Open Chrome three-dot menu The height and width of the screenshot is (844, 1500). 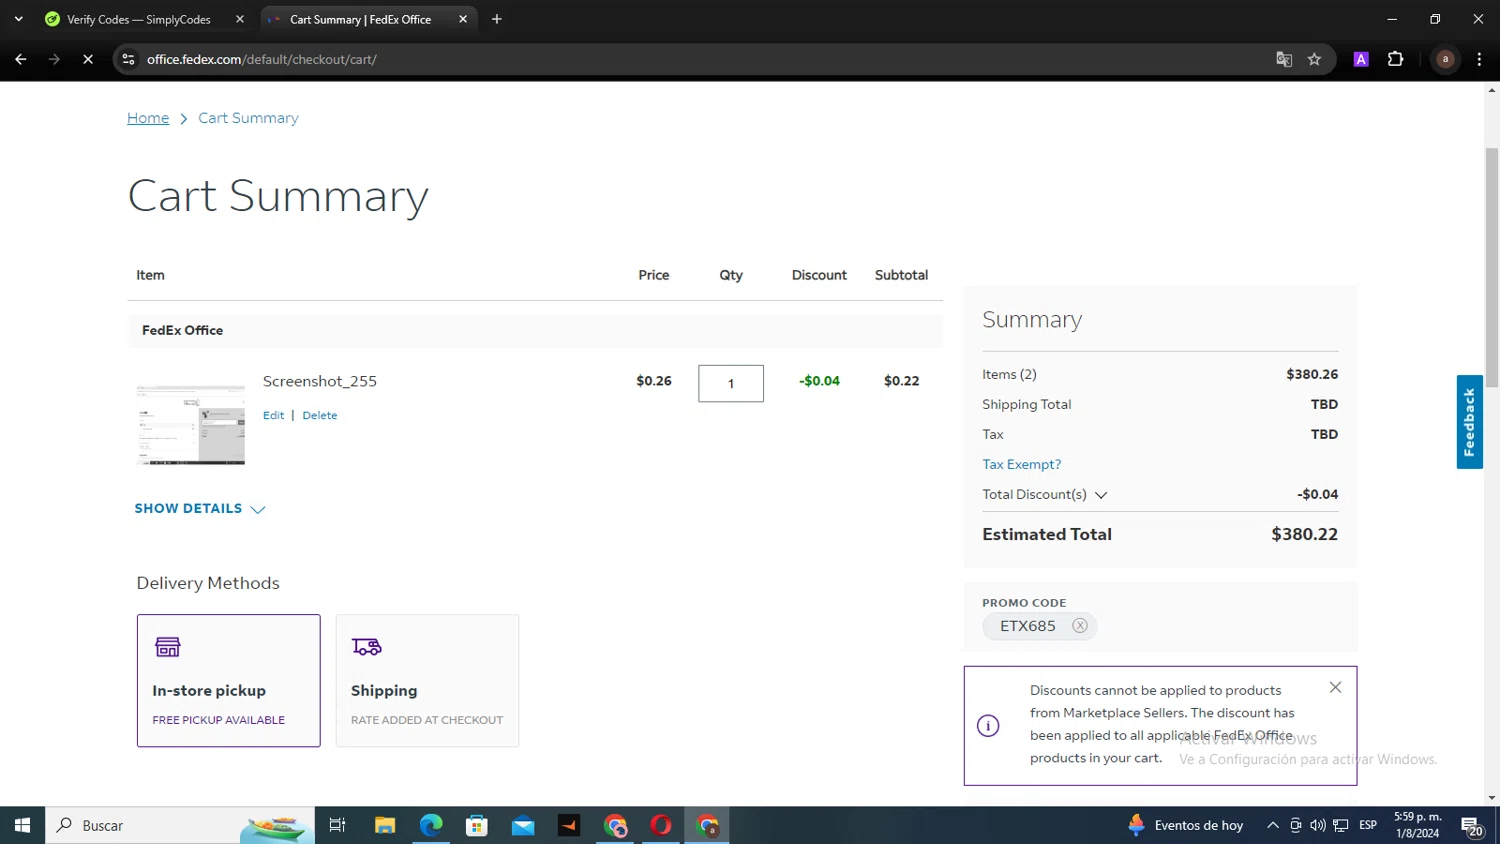(x=1479, y=59)
